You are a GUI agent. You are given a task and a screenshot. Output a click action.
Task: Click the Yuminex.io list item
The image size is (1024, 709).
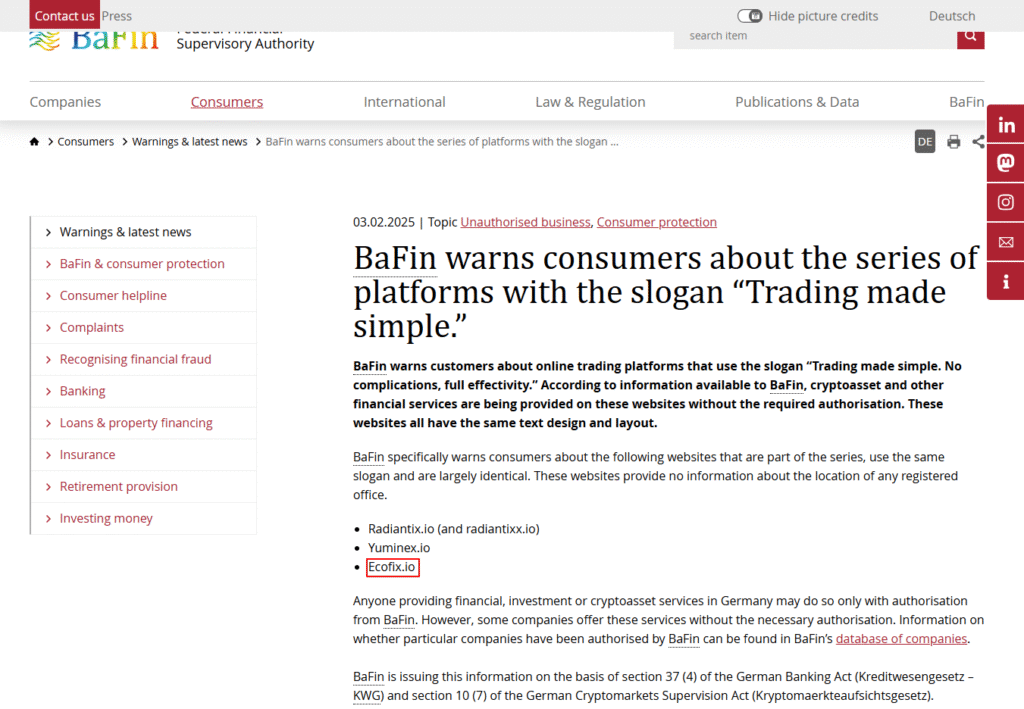pos(399,548)
